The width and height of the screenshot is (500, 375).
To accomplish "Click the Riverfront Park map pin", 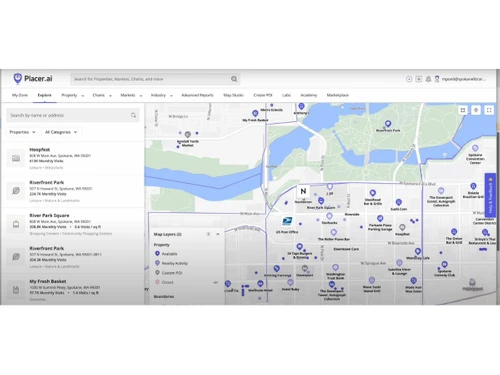I will [388, 124].
